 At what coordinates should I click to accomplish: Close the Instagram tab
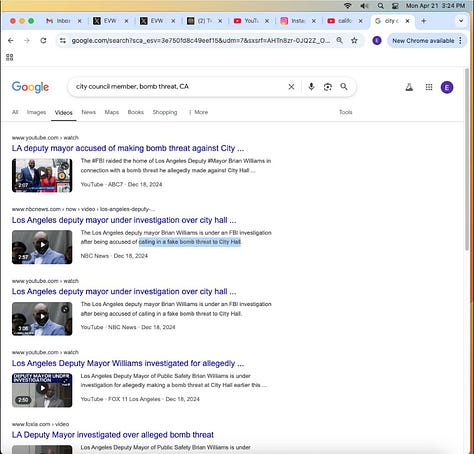pos(314,21)
